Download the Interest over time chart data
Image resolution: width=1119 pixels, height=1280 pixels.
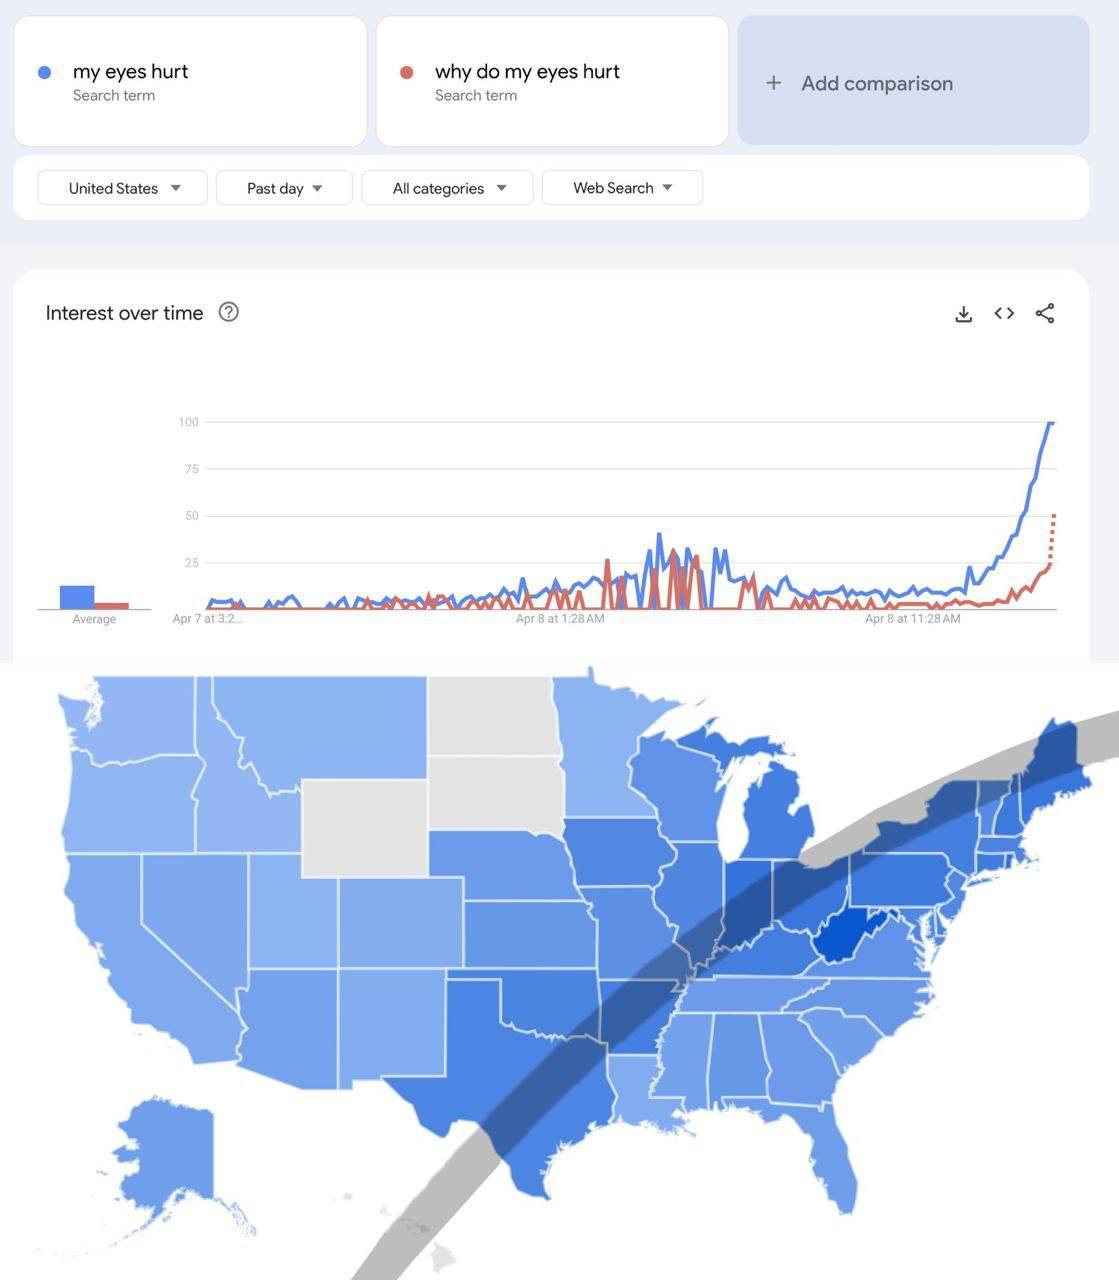(963, 314)
